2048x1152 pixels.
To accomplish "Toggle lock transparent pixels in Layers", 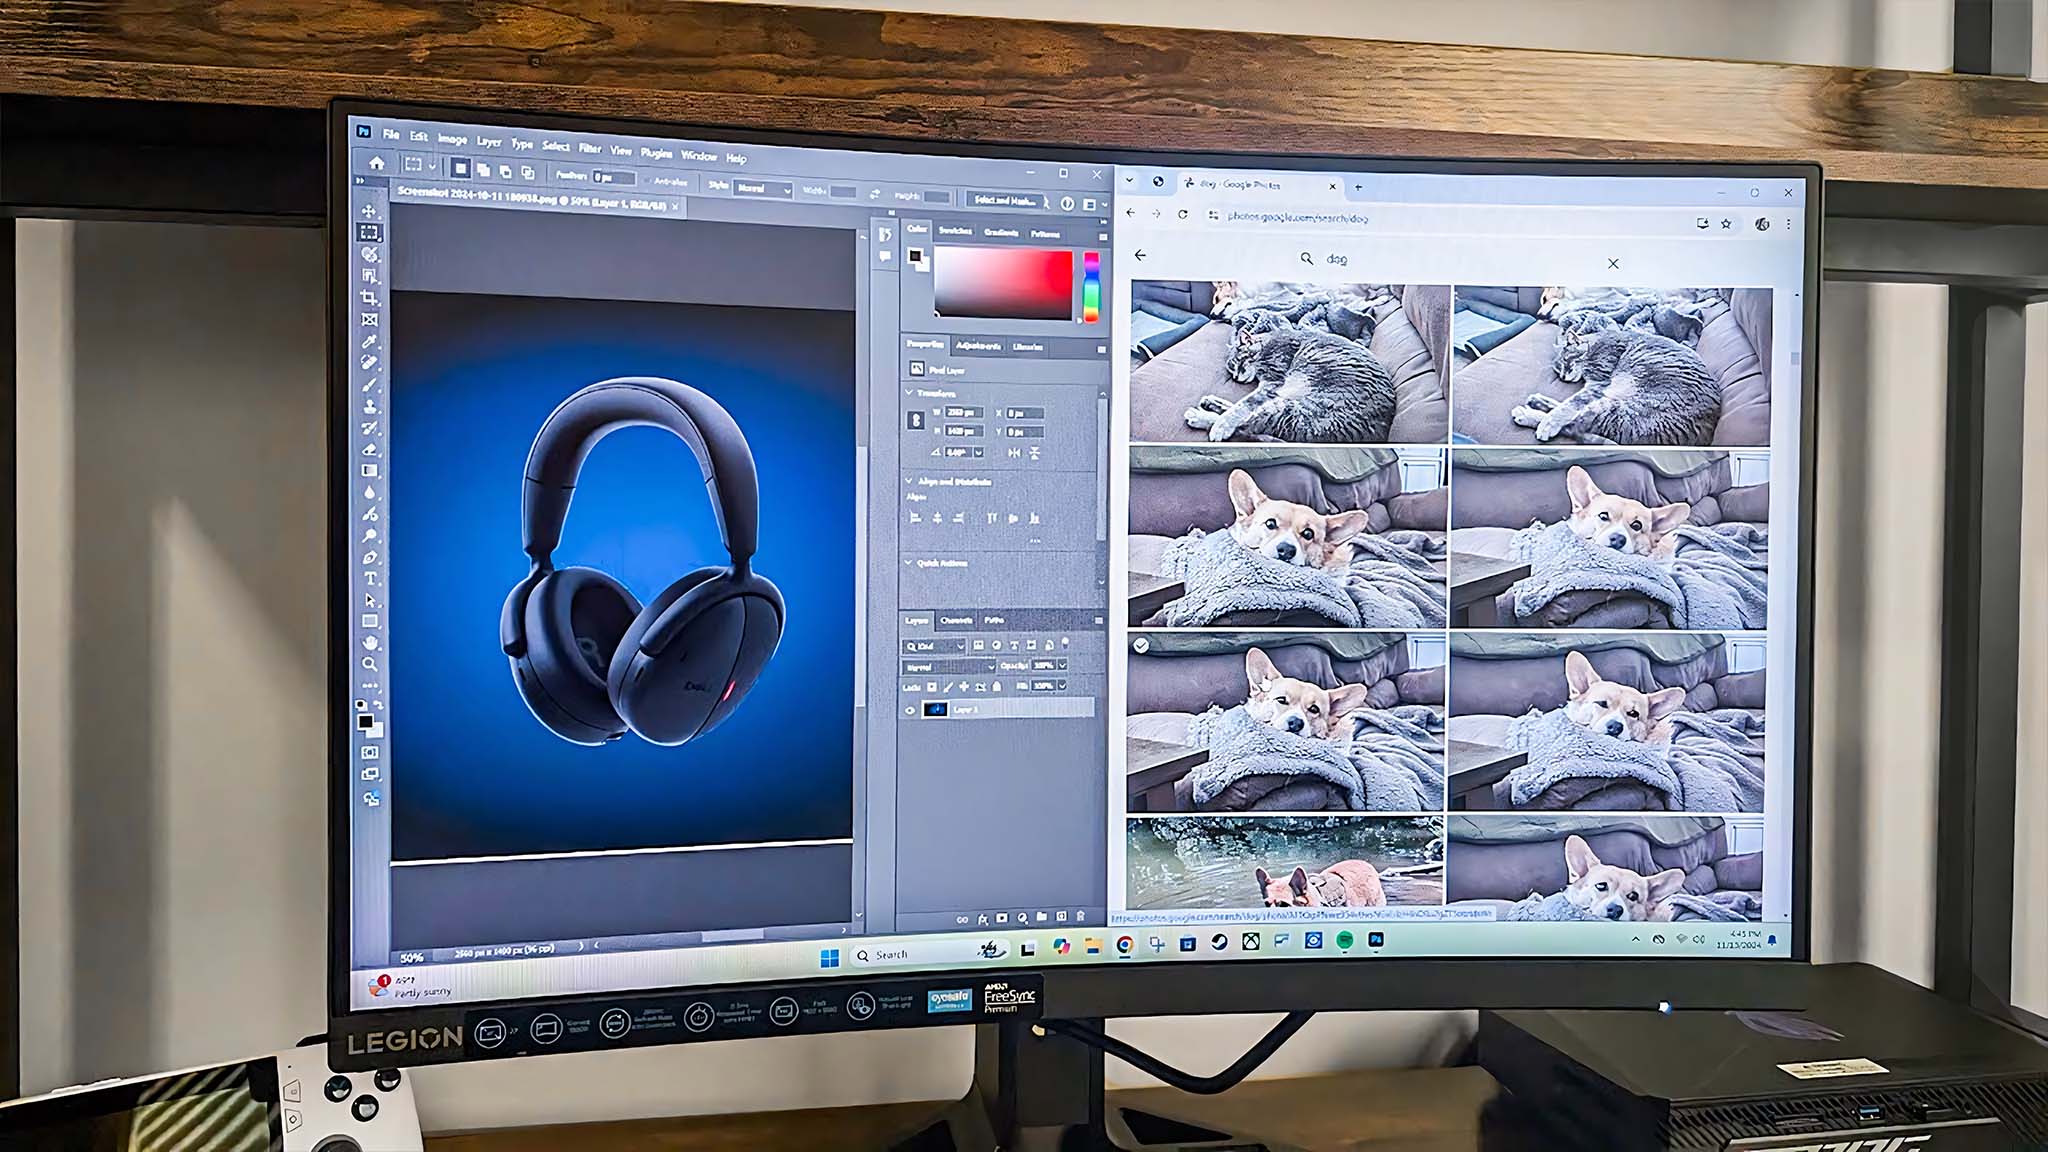I will 931,687.
